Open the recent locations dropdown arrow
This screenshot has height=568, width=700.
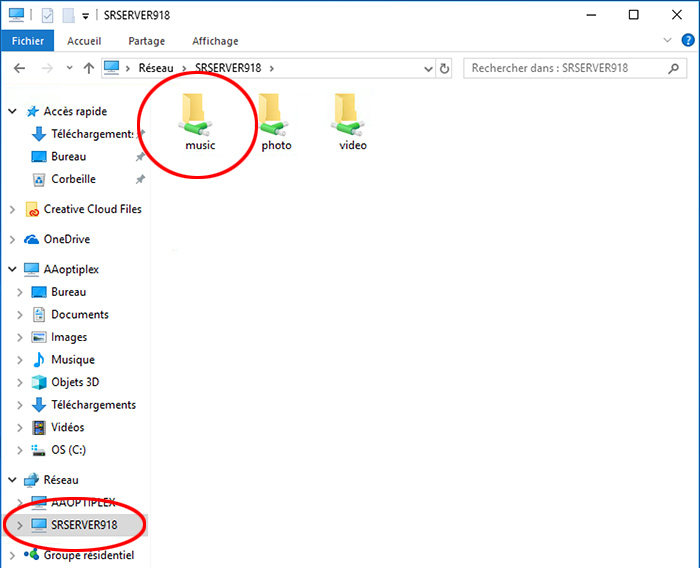coord(69,68)
